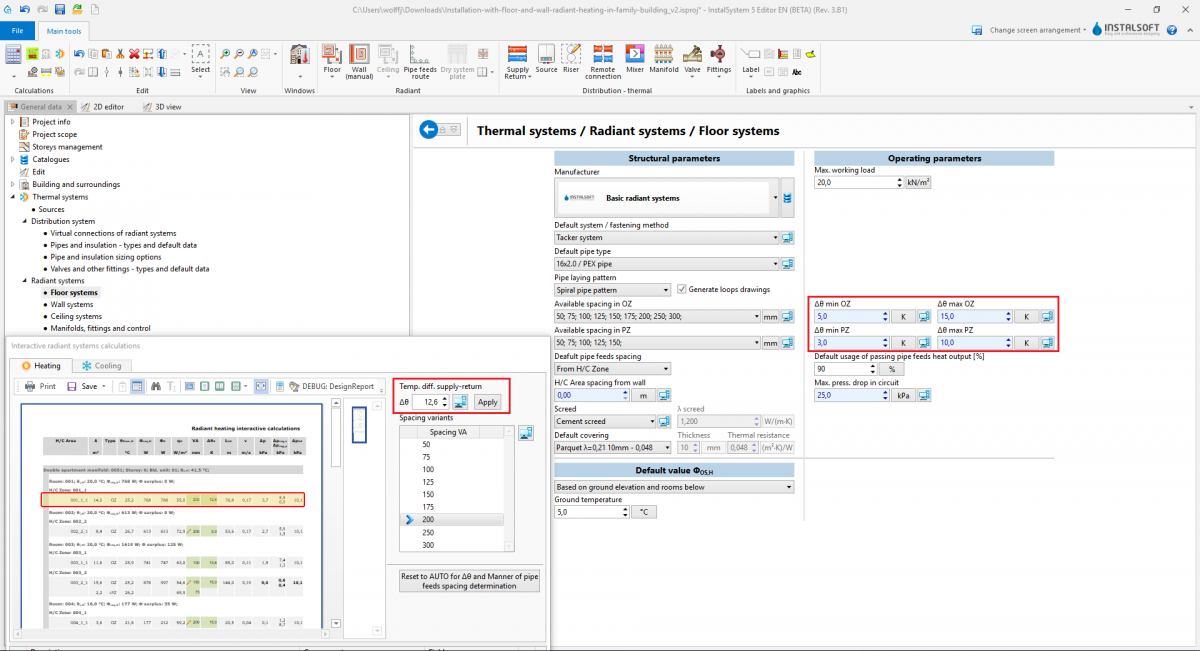Toggle Generate loops drawings checkbox
This screenshot has height=651, width=1200.
[x=682, y=290]
